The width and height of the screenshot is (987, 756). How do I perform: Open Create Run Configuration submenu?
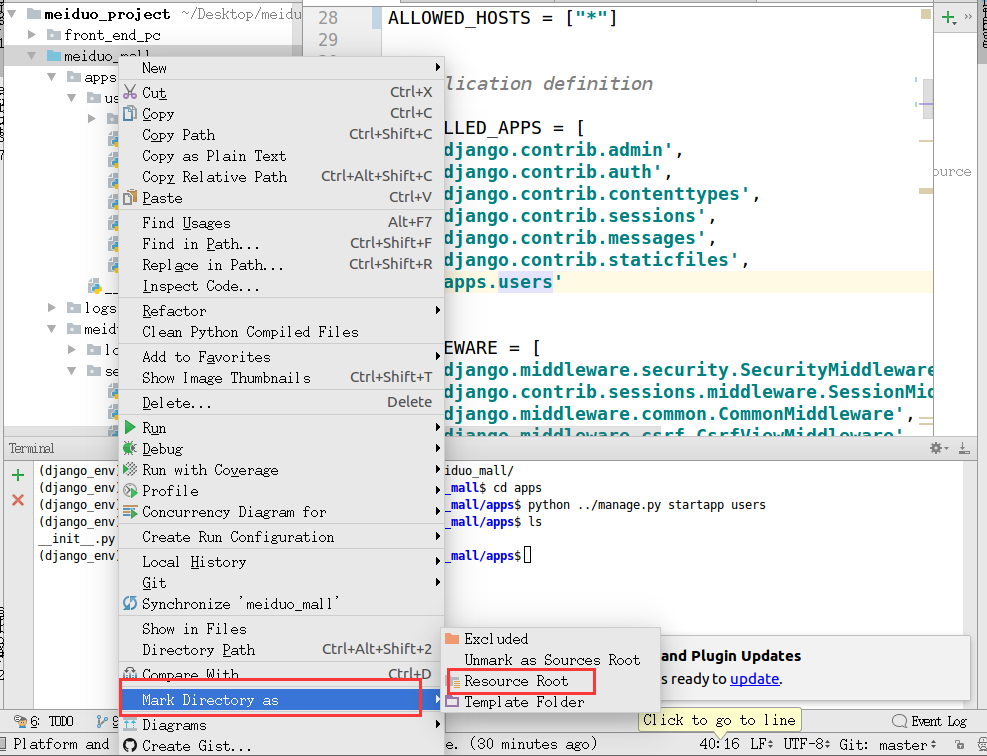(x=281, y=536)
